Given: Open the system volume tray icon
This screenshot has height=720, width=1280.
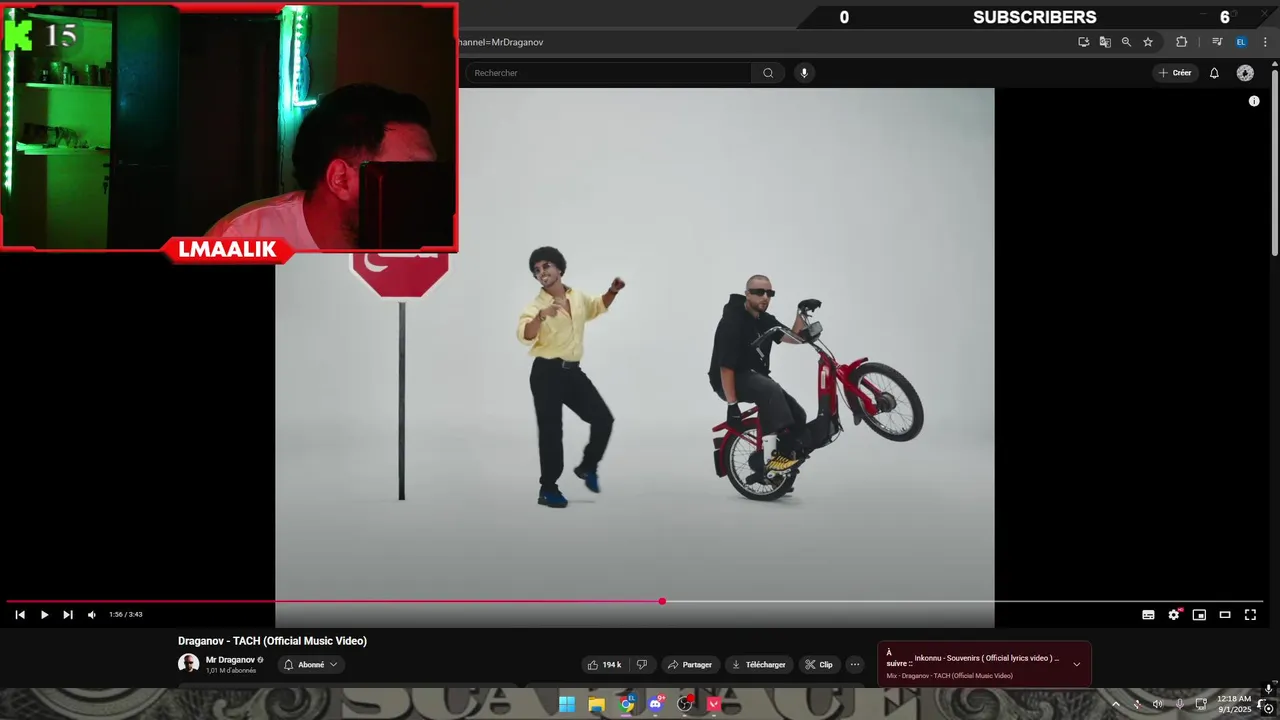Looking at the screenshot, I should point(1158,704).
